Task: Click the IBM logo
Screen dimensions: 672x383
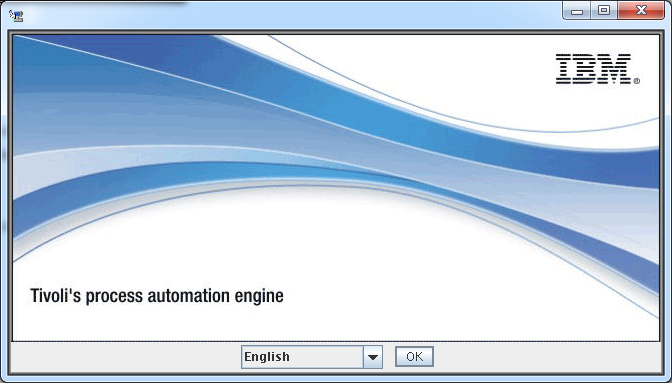Action: coord(597,69)
